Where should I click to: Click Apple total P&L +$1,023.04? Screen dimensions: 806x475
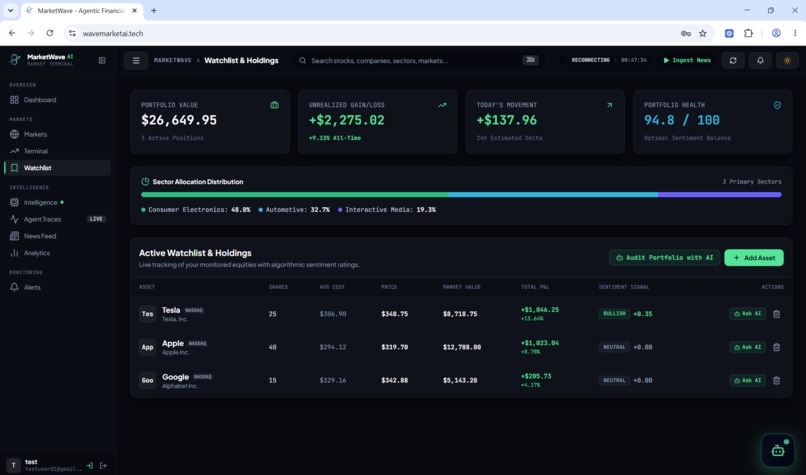click(540, 343)
